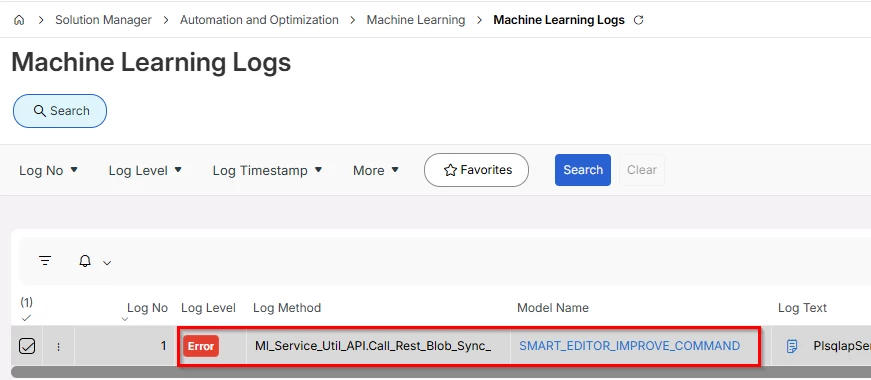
Task: Expand the Log No filter dropdown
Action: click(x=48, y=170)
